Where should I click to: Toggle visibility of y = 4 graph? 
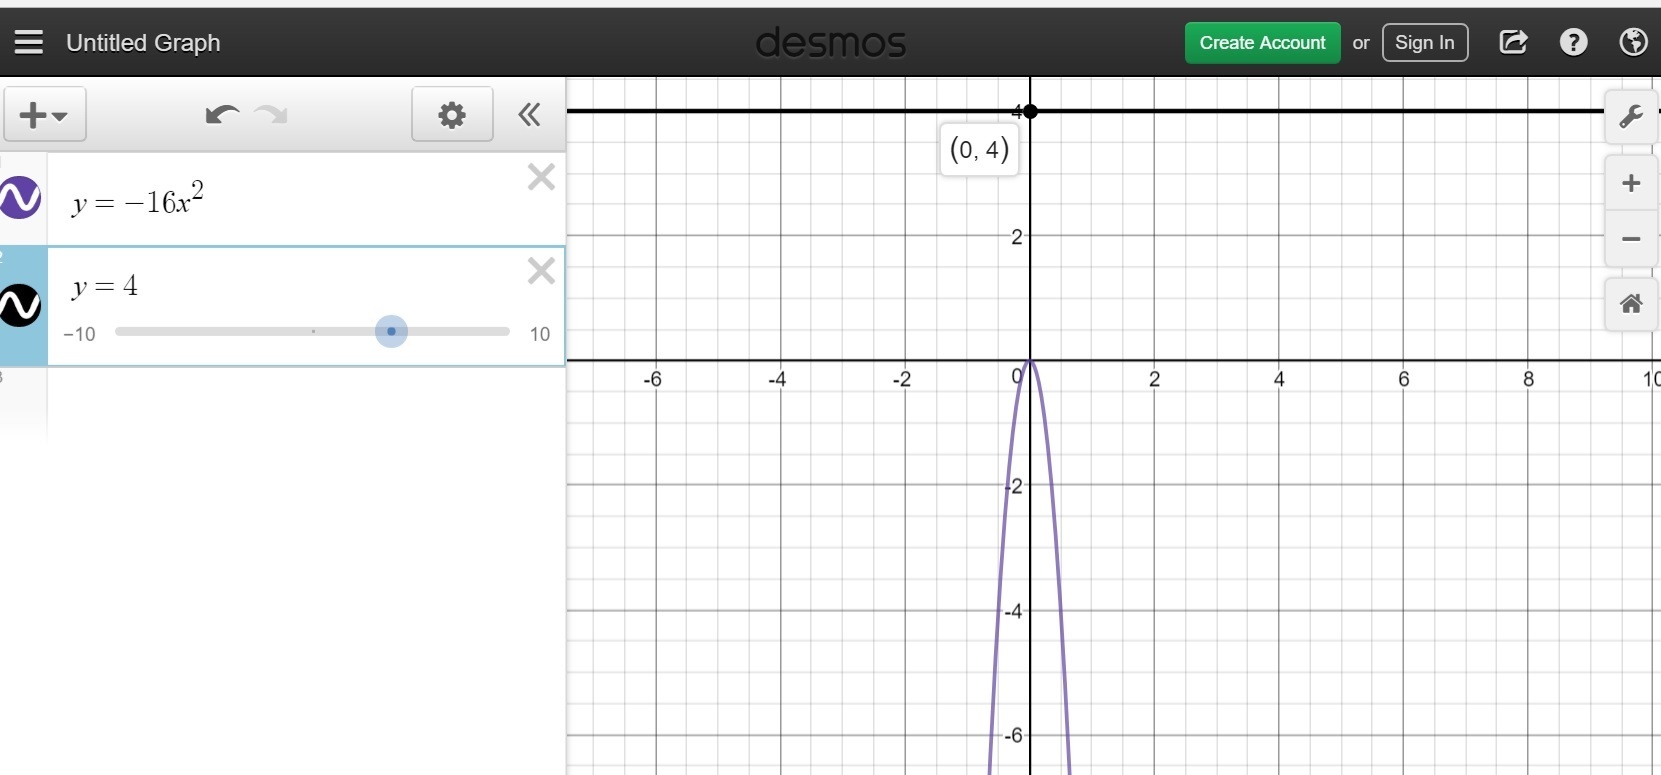(x=20, y=305)
